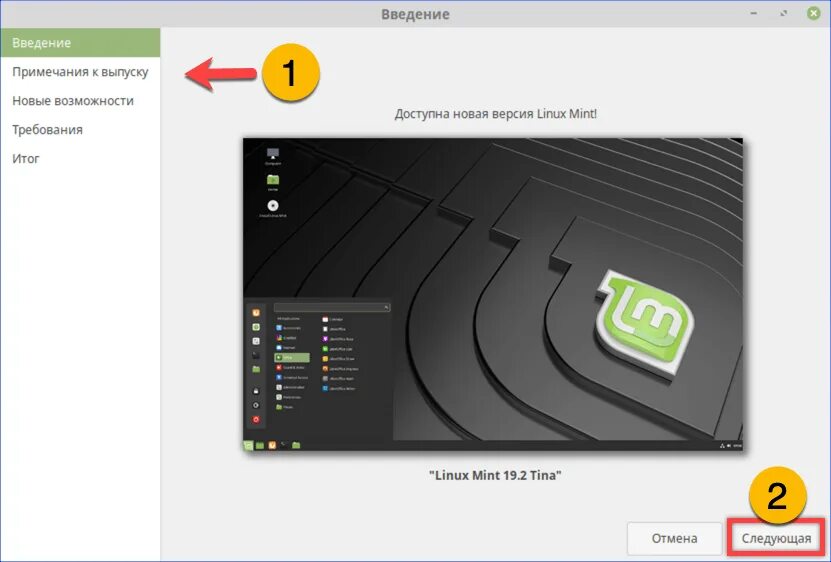Minimize the Введение window
The height and width of the screenshot is (562, 831).
(754, 13)
